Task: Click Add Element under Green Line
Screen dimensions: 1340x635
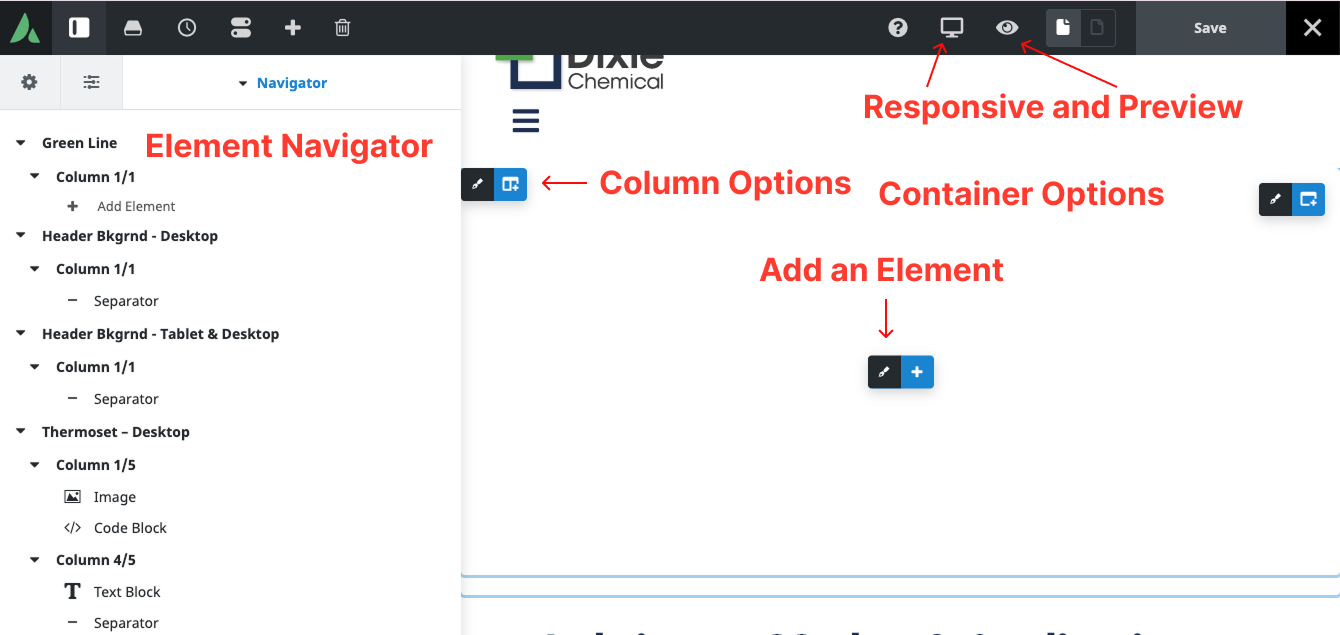Action: coord(136,206)
